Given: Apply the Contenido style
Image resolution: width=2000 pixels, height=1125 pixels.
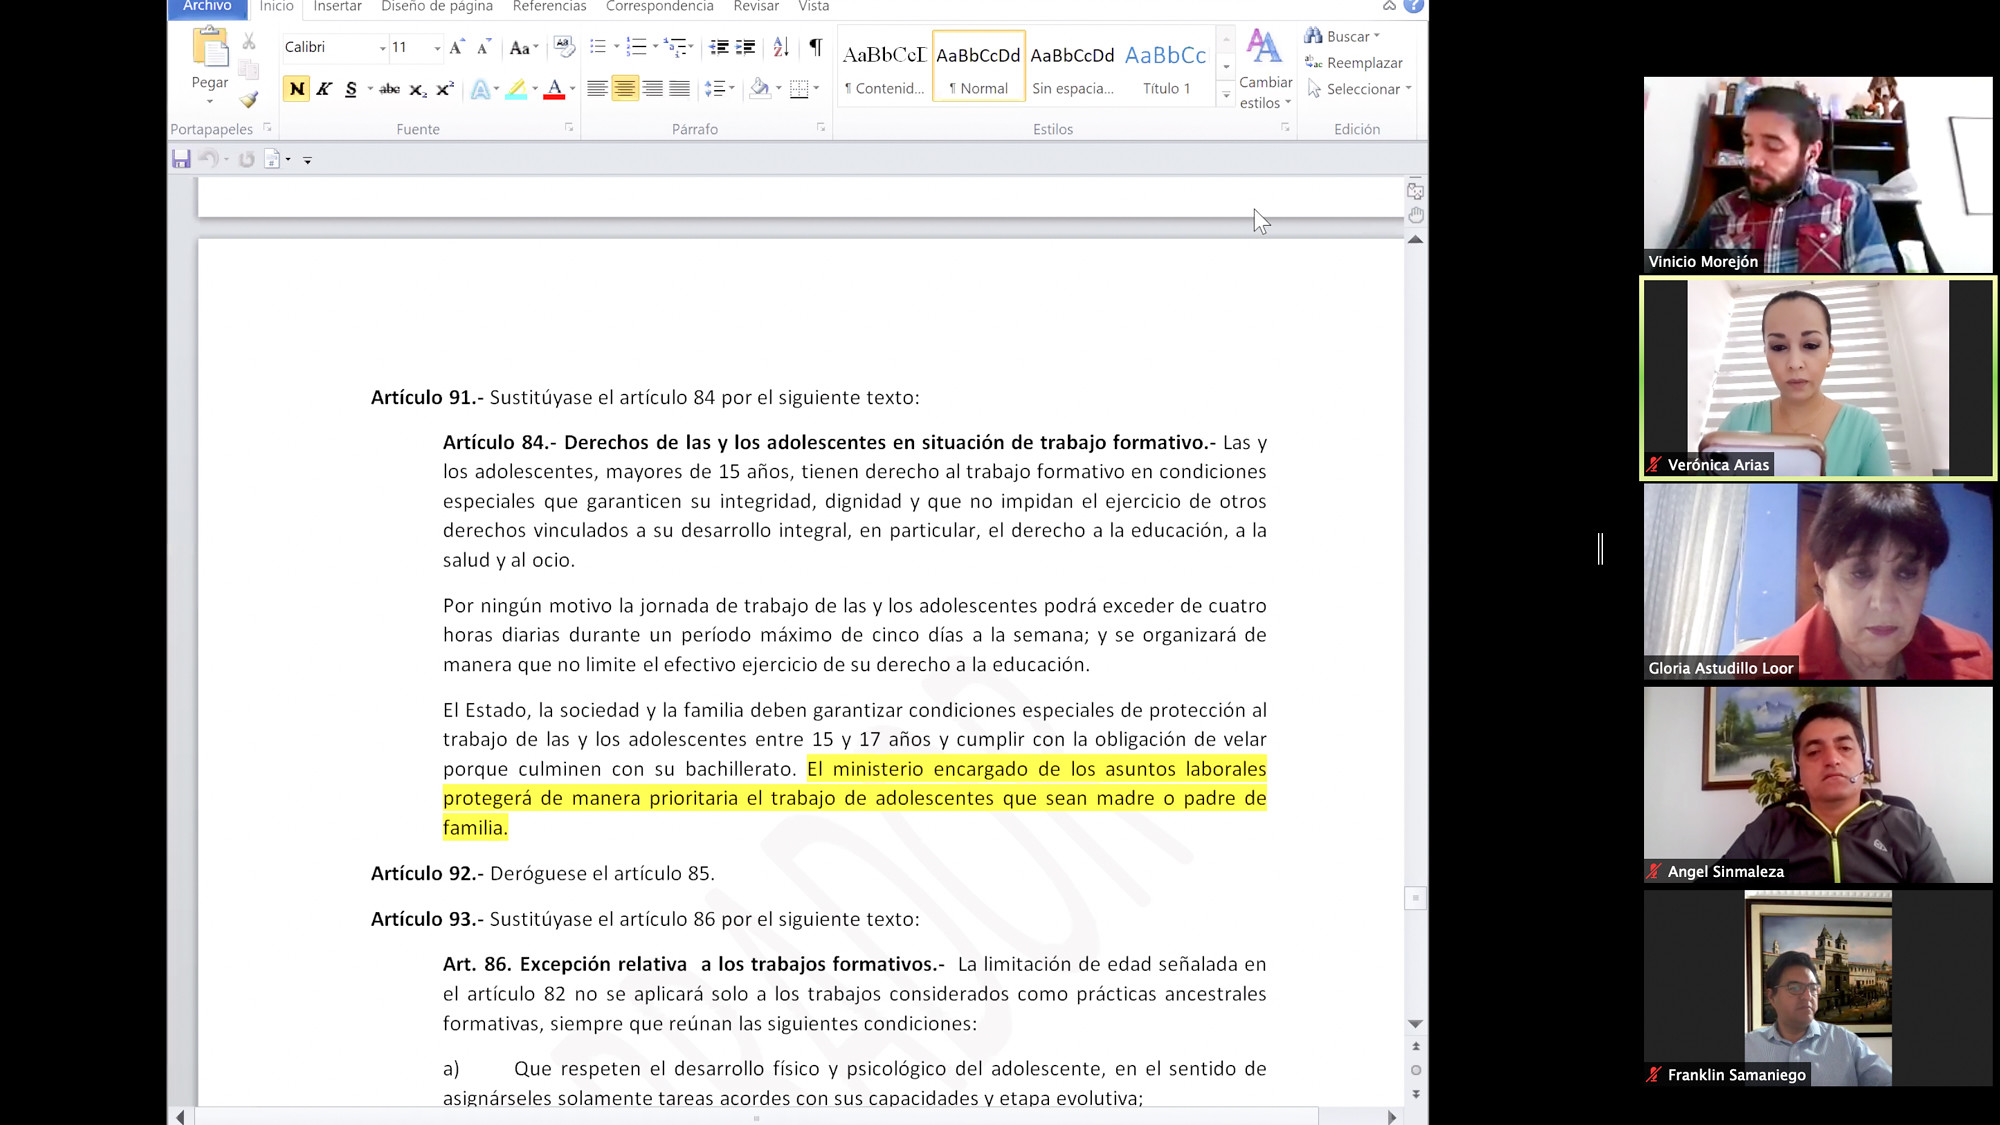Looking at the screenshot, I should pos(884,66).
